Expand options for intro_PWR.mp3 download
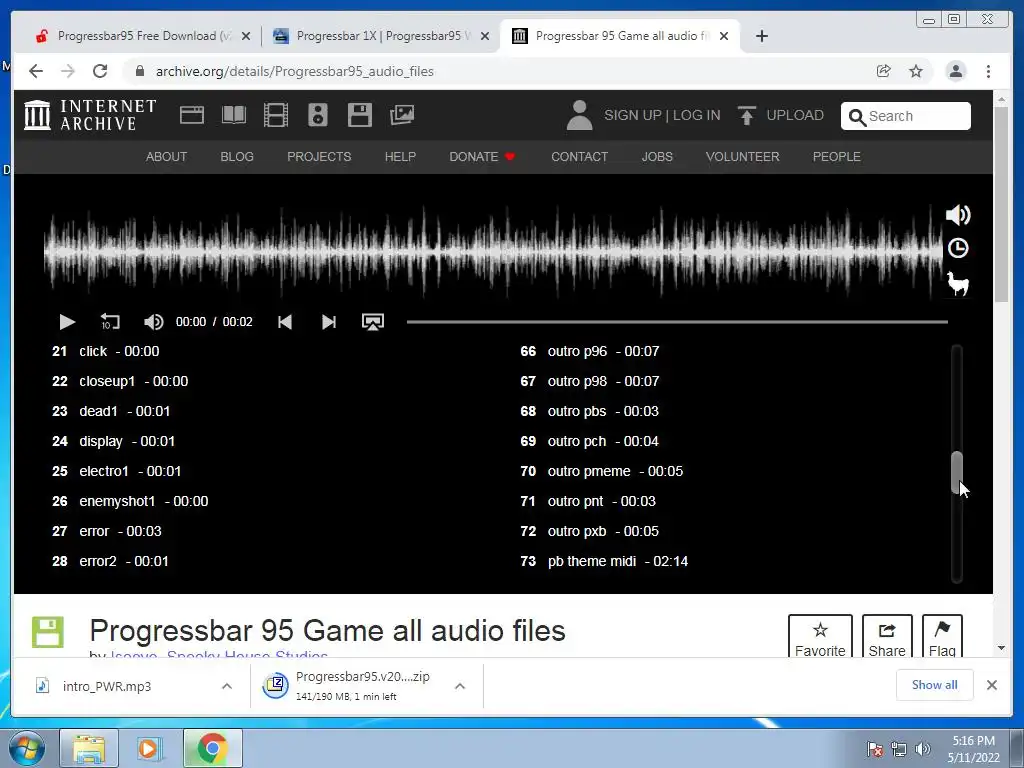This screenshot has height=768, width=1024. (x=227, y=686)
